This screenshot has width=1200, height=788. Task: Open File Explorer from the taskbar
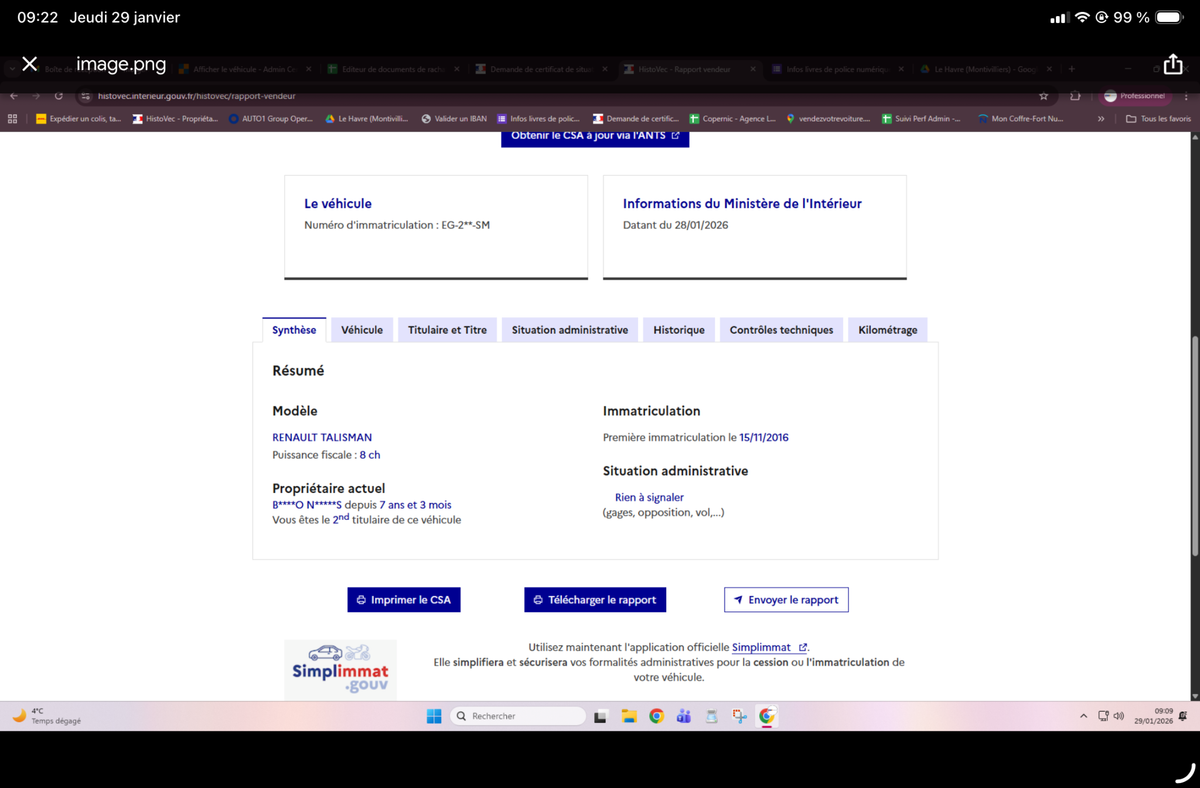629,716
